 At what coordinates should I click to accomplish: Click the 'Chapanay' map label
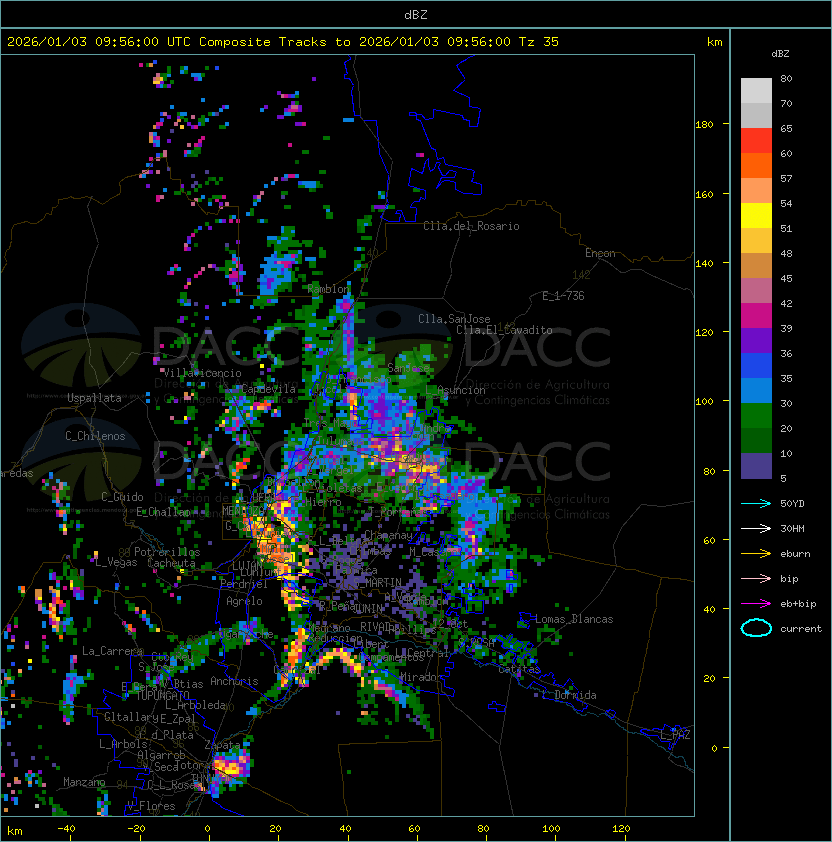click(388, 535)
